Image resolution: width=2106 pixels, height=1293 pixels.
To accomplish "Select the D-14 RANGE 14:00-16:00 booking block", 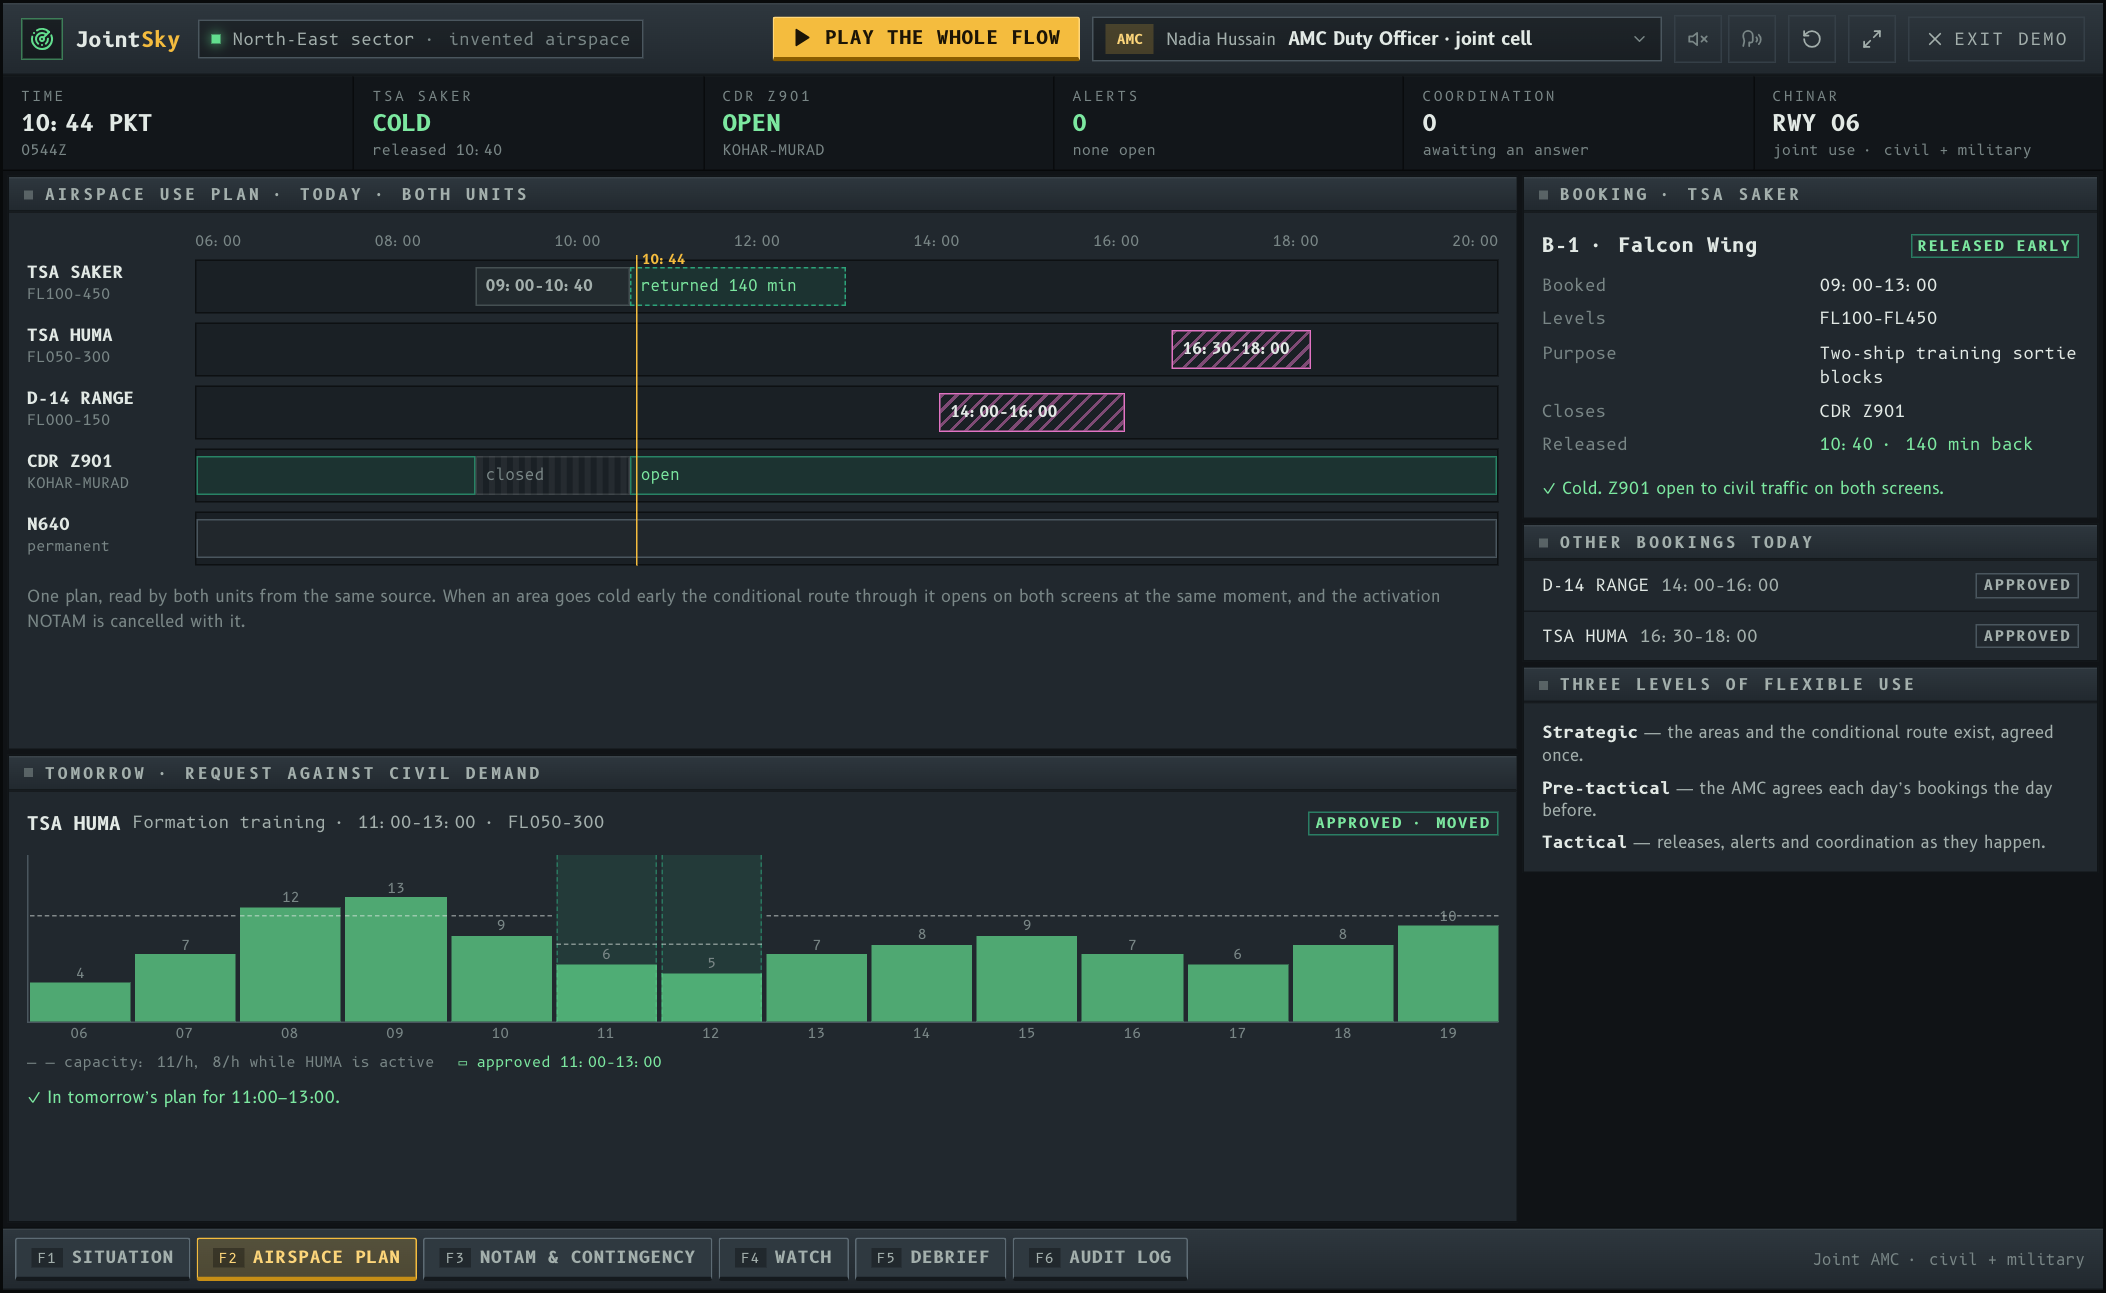I will (1032, 412).
